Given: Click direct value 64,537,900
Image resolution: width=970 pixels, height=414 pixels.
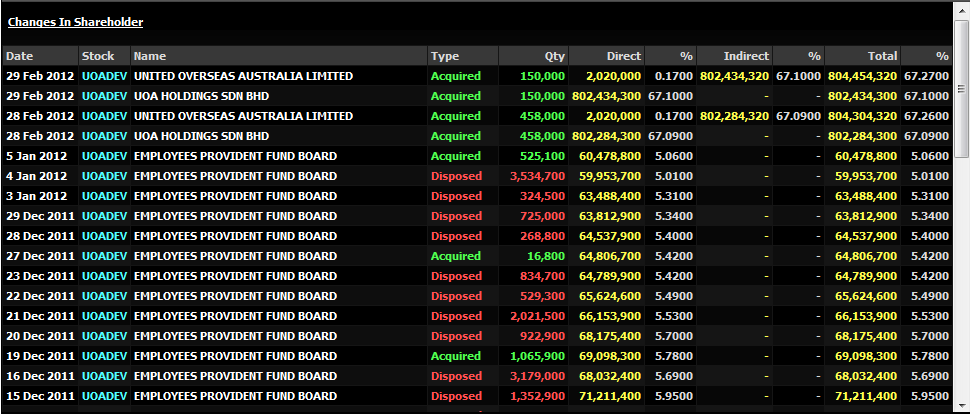Looking at the screenshot, I should click(x=611, y=236).
